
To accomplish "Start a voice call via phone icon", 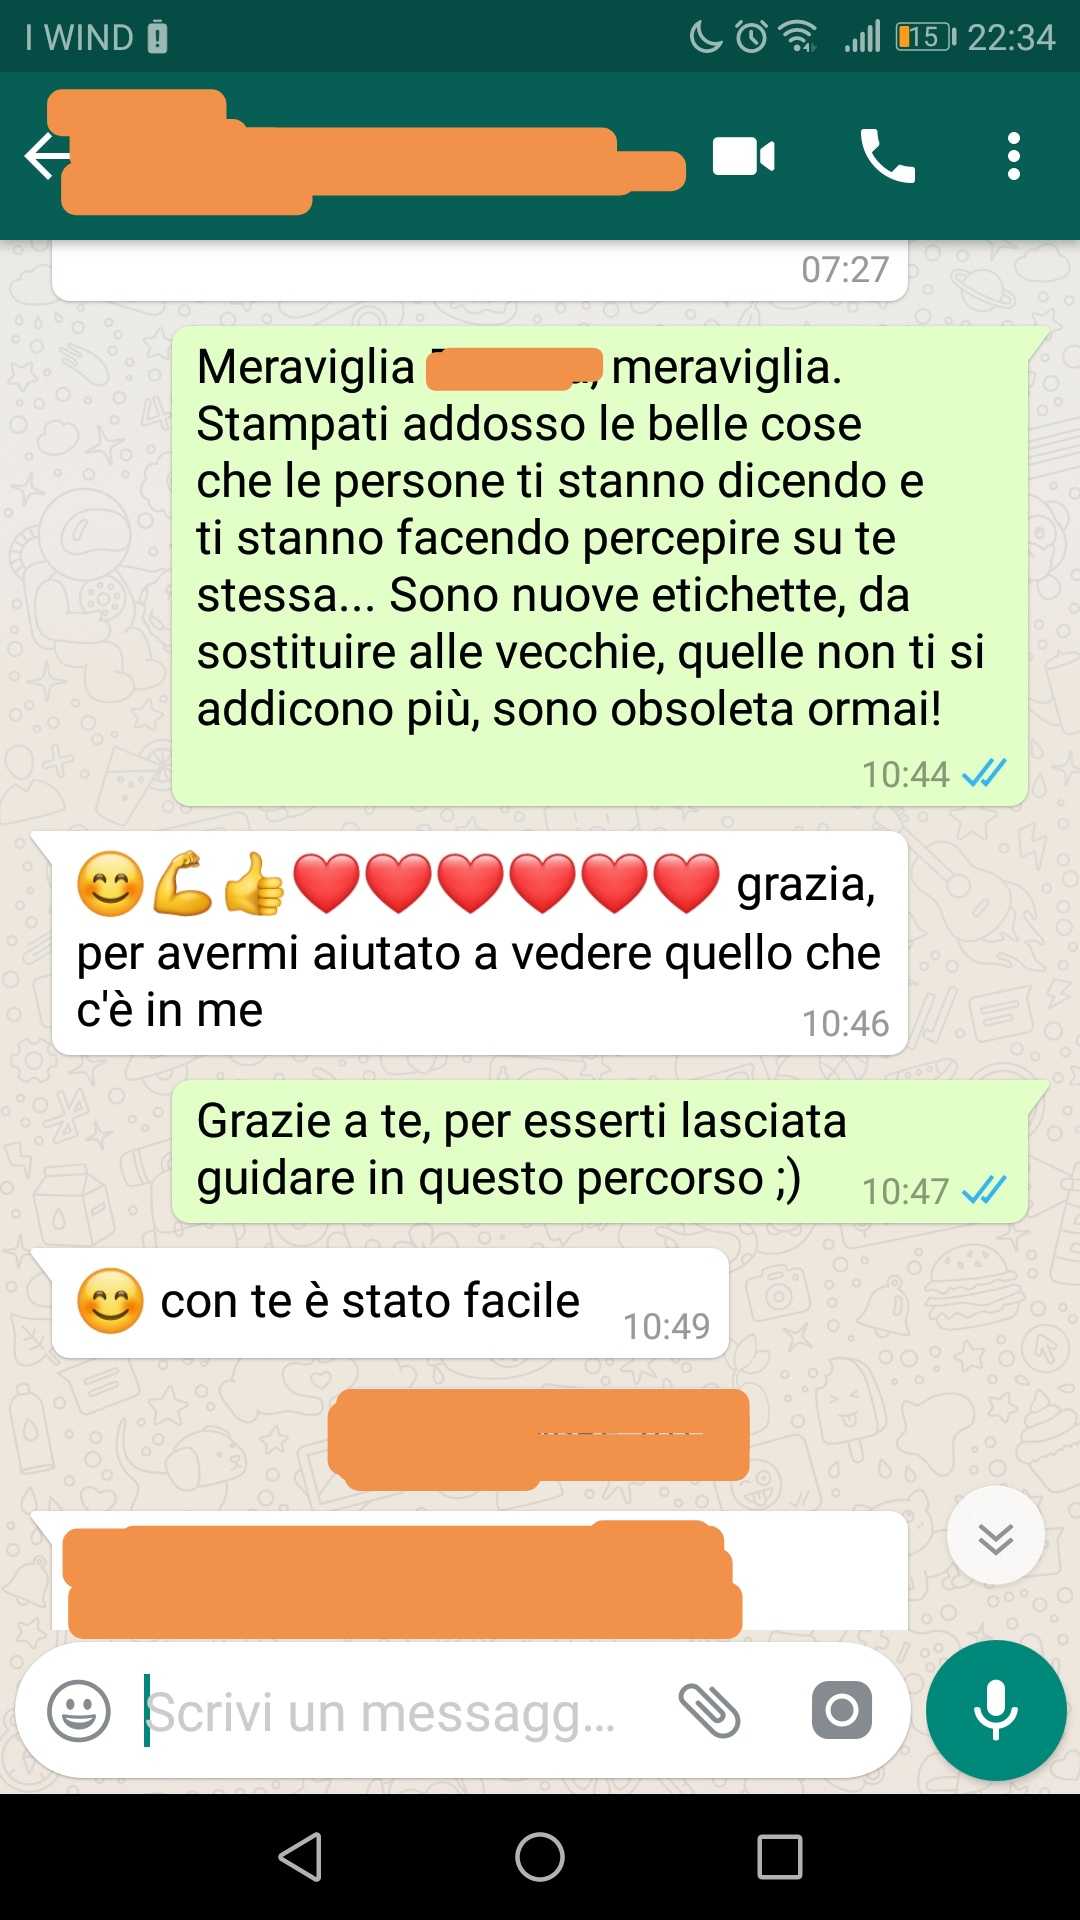I will (887, 156).
